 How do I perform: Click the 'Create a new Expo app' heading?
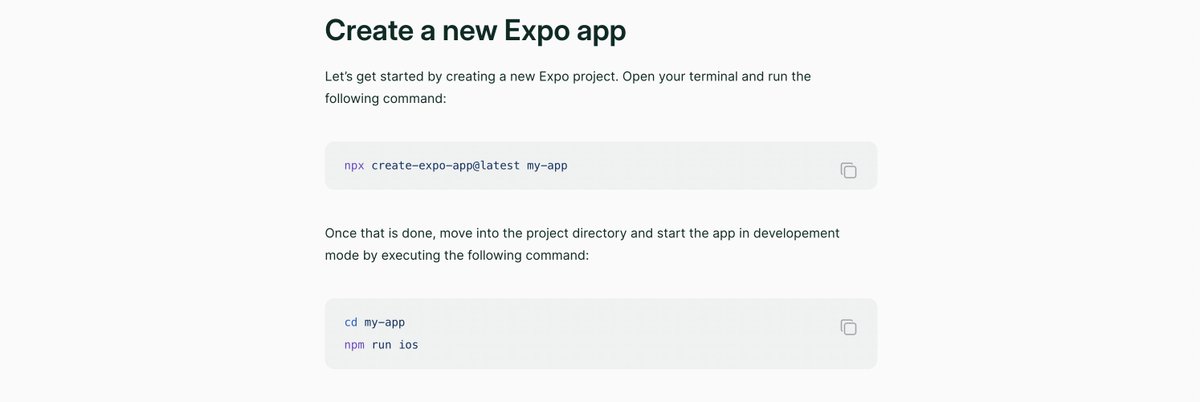tap(475, 30)
